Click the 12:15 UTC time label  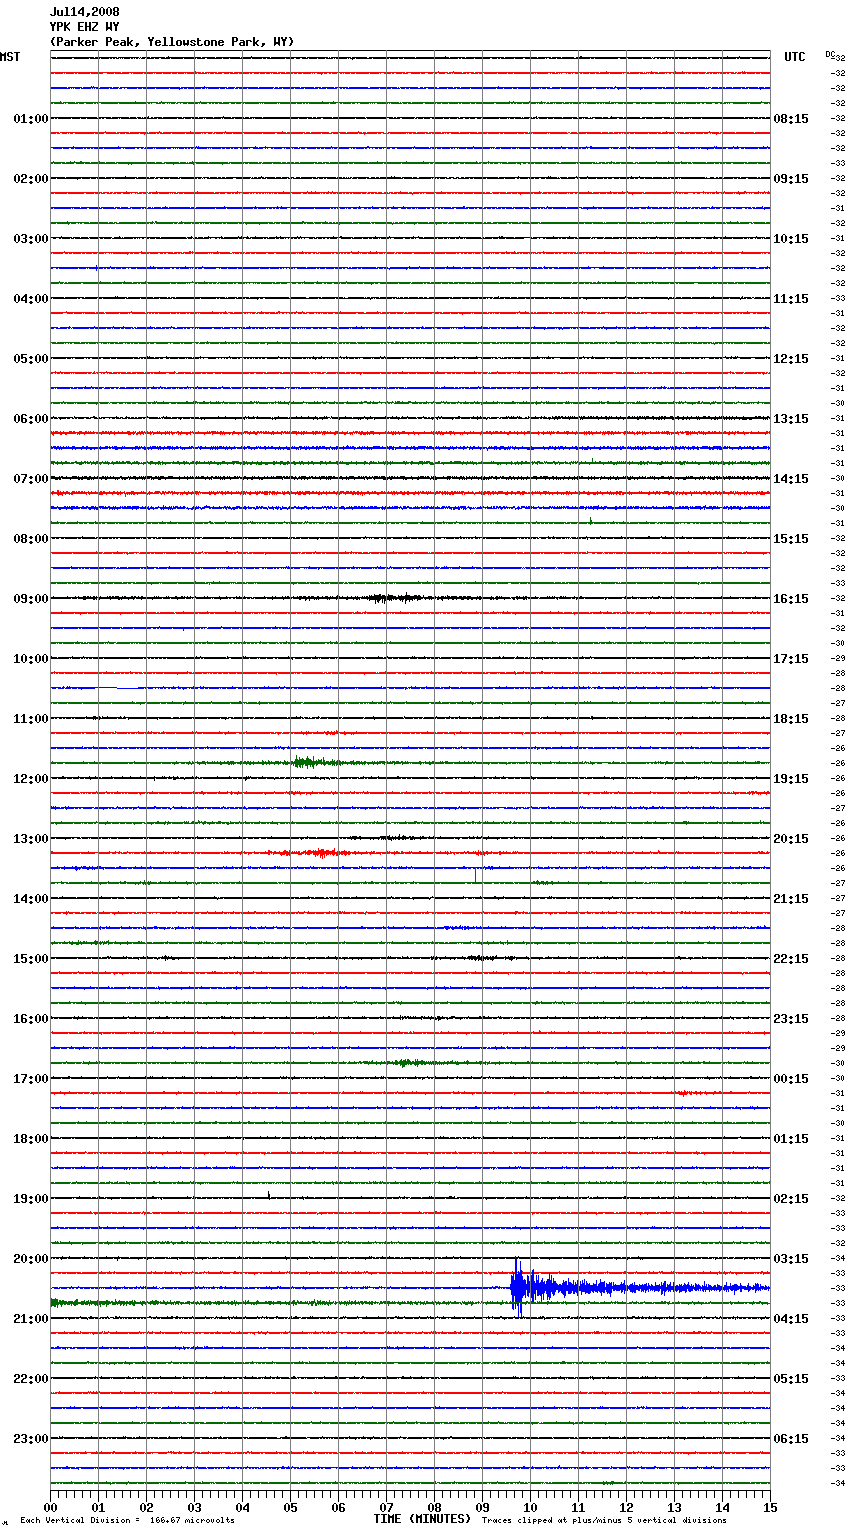791,359
